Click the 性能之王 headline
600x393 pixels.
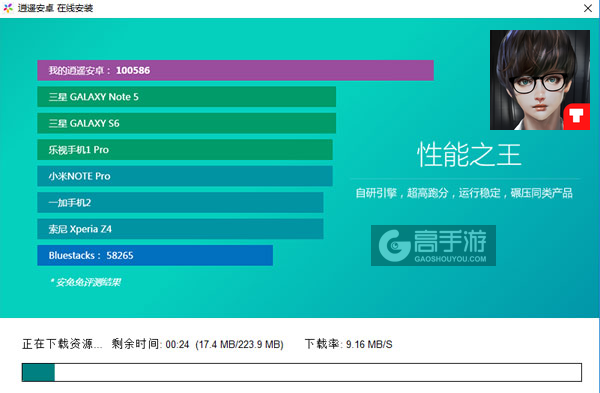tap(469, 155)
